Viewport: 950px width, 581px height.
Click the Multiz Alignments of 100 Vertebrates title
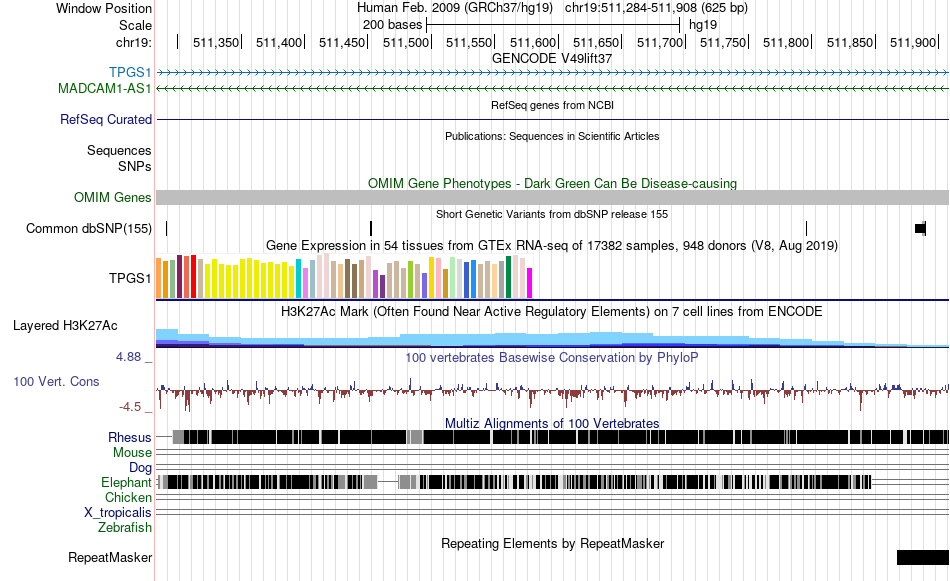click(552, 423)
